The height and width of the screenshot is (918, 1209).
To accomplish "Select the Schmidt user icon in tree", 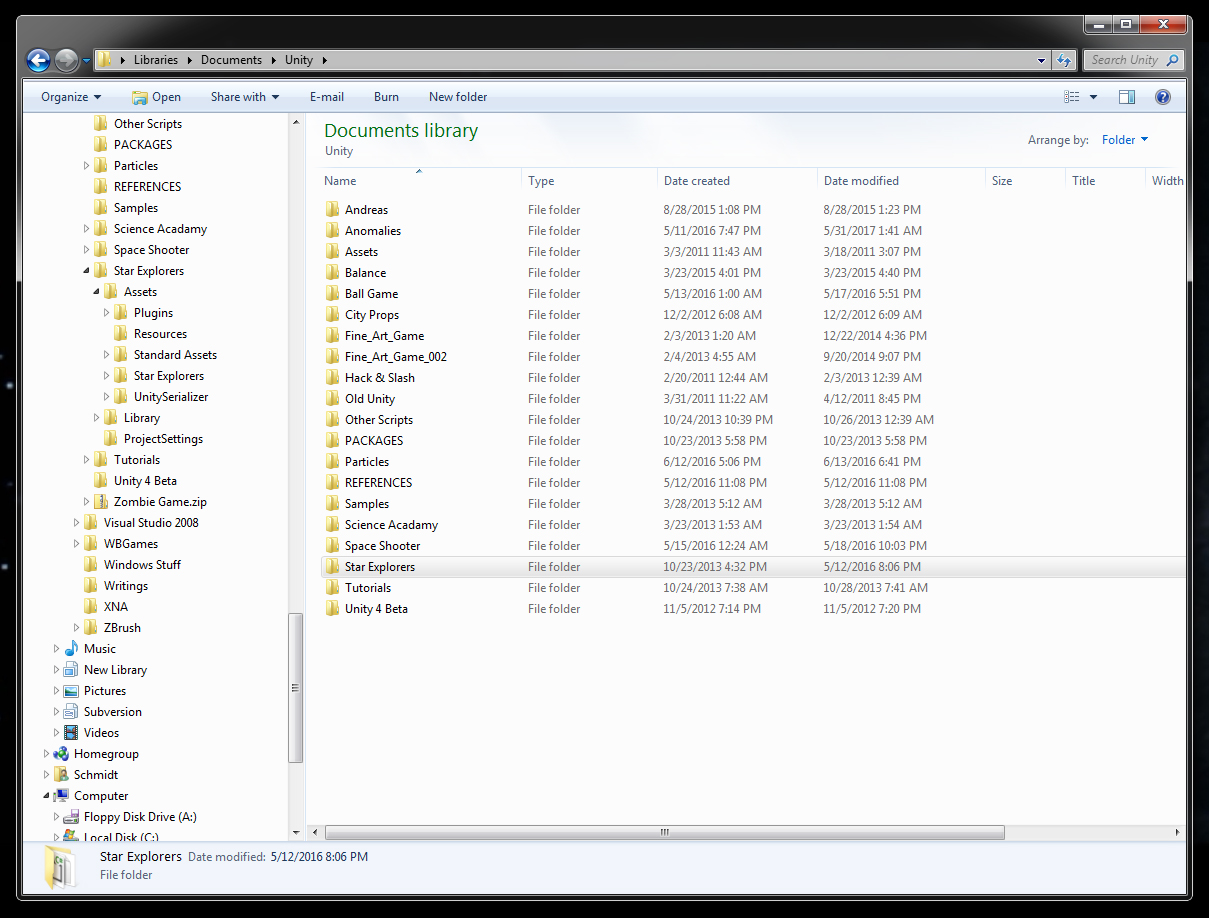I will pos(61,775).
